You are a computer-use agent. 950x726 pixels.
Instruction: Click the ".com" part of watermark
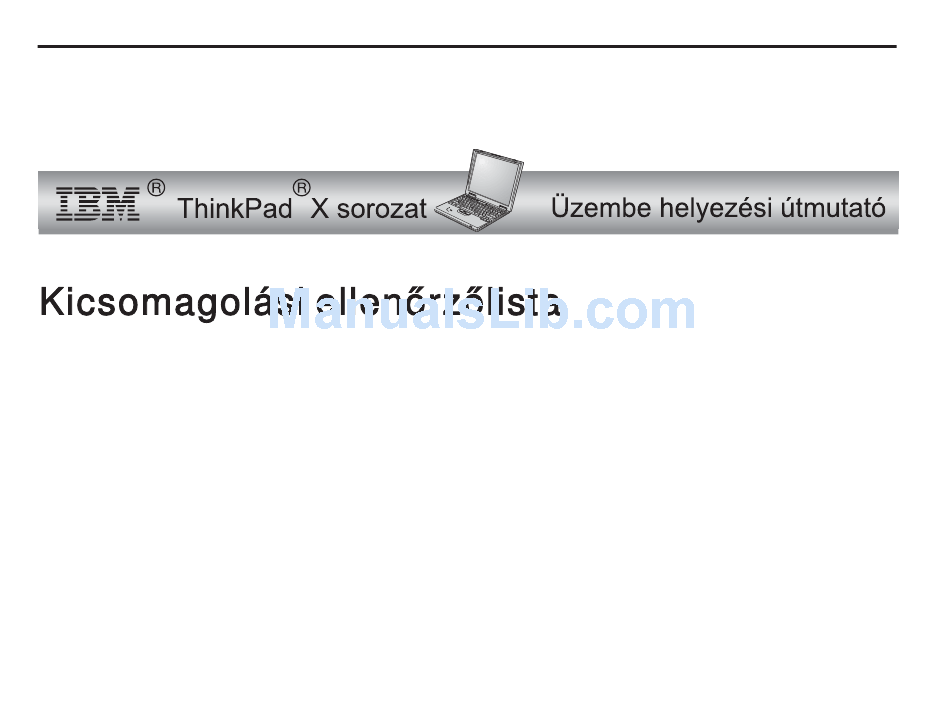pos(634,311)
